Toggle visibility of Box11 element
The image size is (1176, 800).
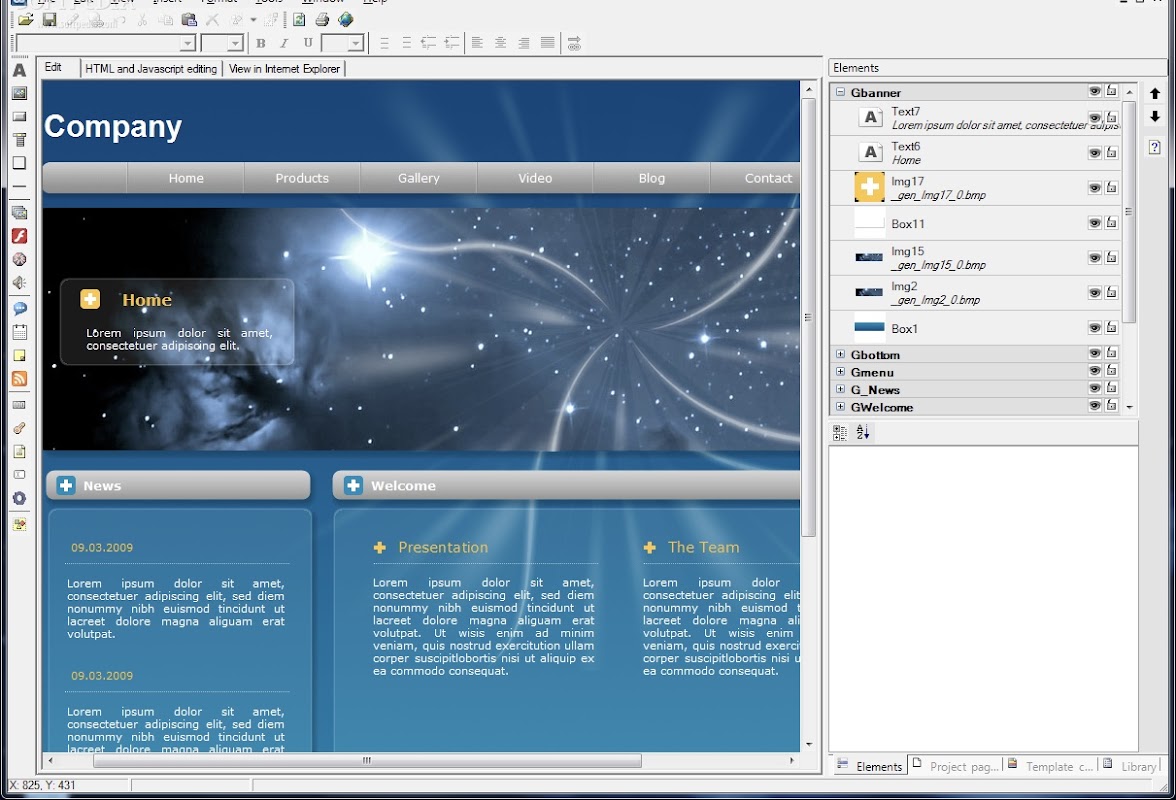click(1095, 223)
